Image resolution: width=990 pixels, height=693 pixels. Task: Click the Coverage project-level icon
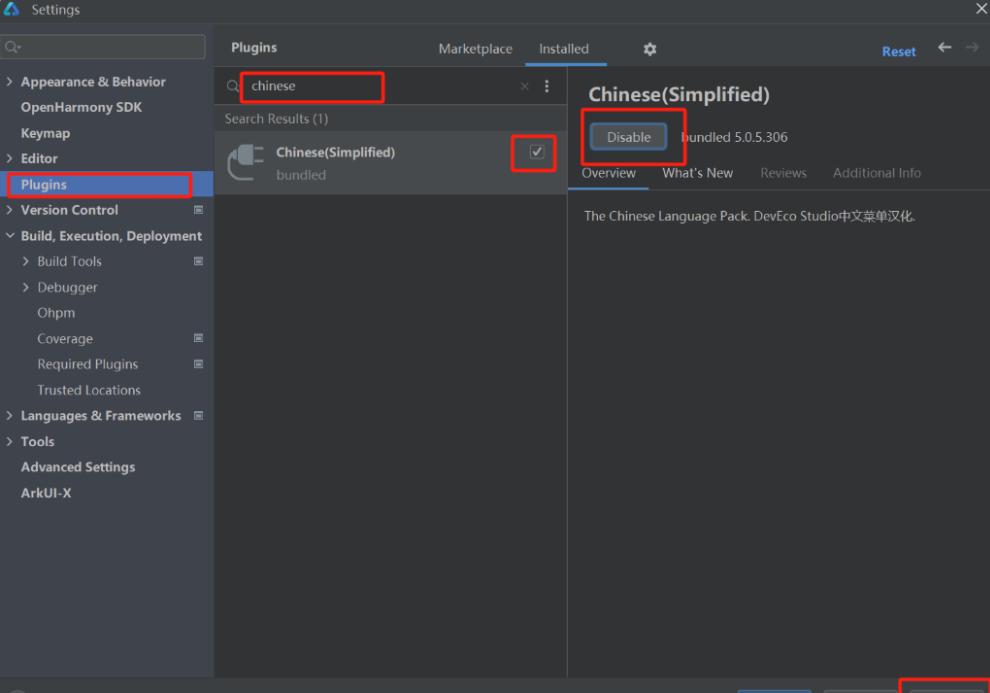[x=198, y=338]
